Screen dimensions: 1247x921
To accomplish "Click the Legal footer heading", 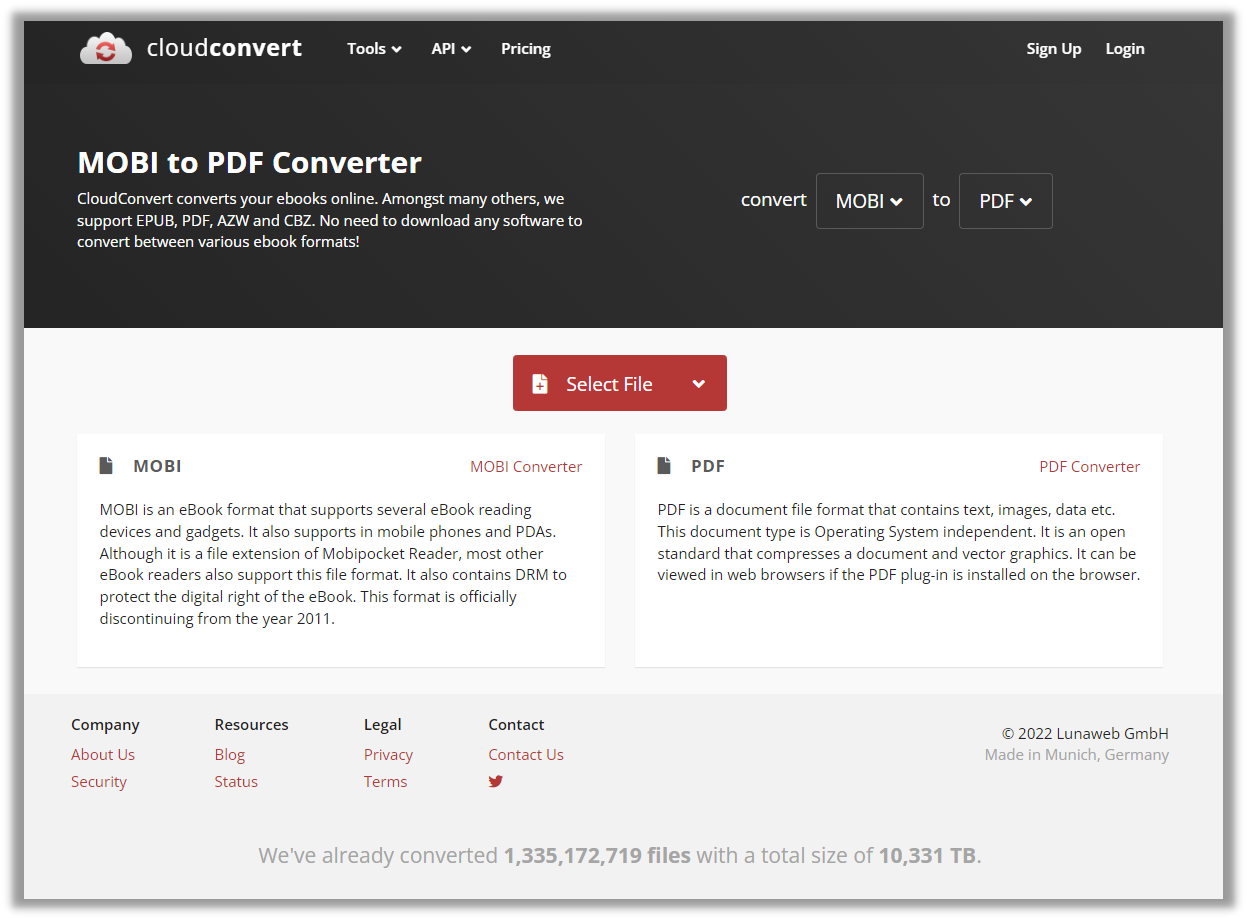I will point(383,725).
